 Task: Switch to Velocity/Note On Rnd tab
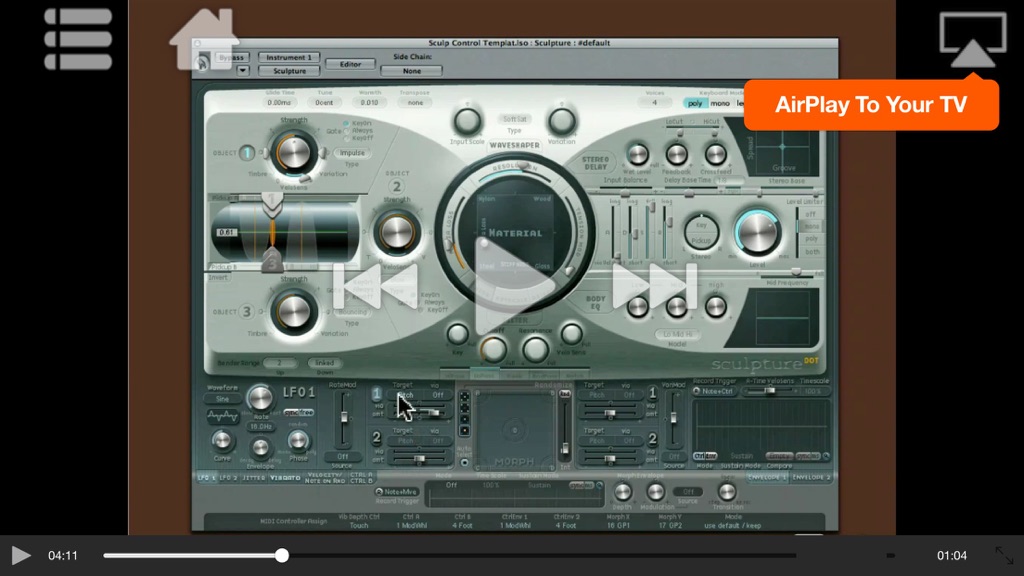tap(325, 478)
